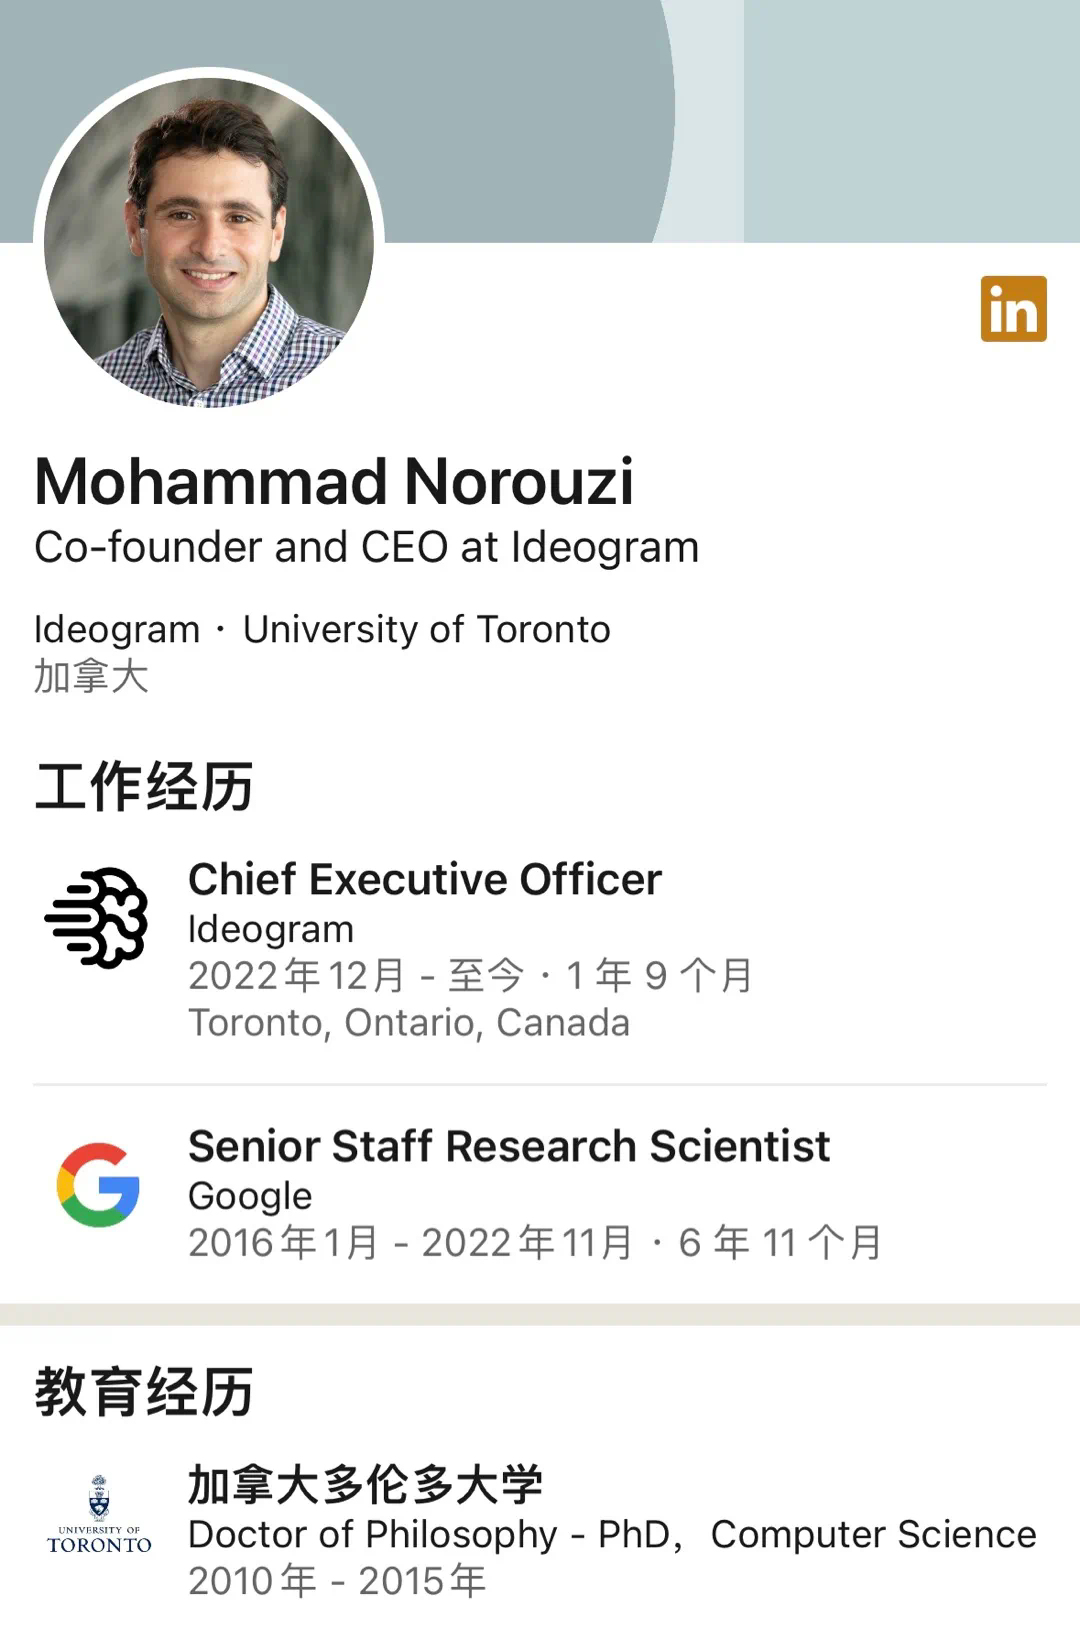Click the Ideogram brain logo icon
The height and width of the screenshot is (1629, 1080).
(x=97, y=917)
